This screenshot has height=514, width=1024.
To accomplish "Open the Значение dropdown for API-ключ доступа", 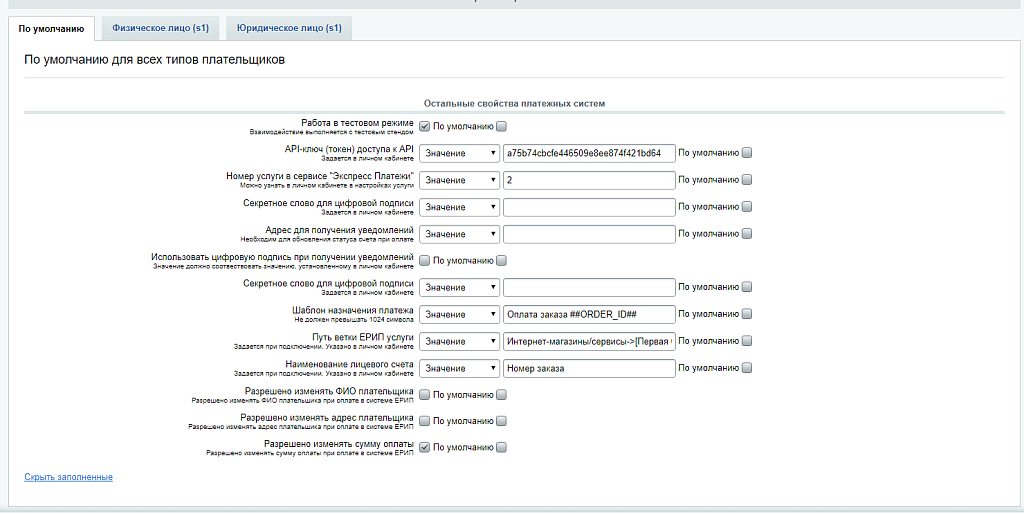I will click(459, 153).
